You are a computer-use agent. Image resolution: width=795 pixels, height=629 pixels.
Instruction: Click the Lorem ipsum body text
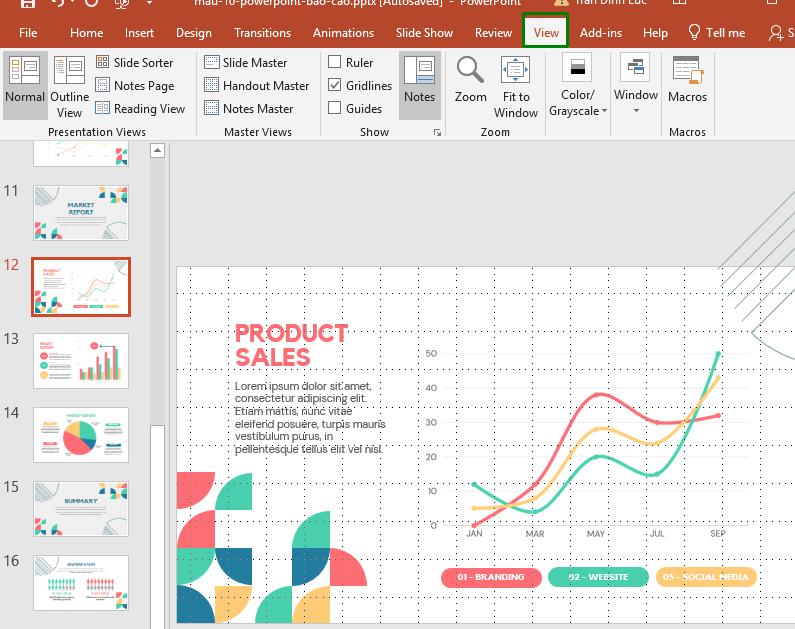[x=310, y=418]
